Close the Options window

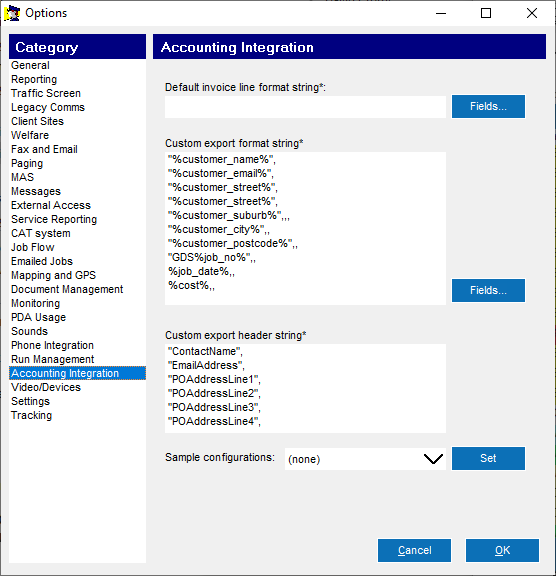(531, 13)
